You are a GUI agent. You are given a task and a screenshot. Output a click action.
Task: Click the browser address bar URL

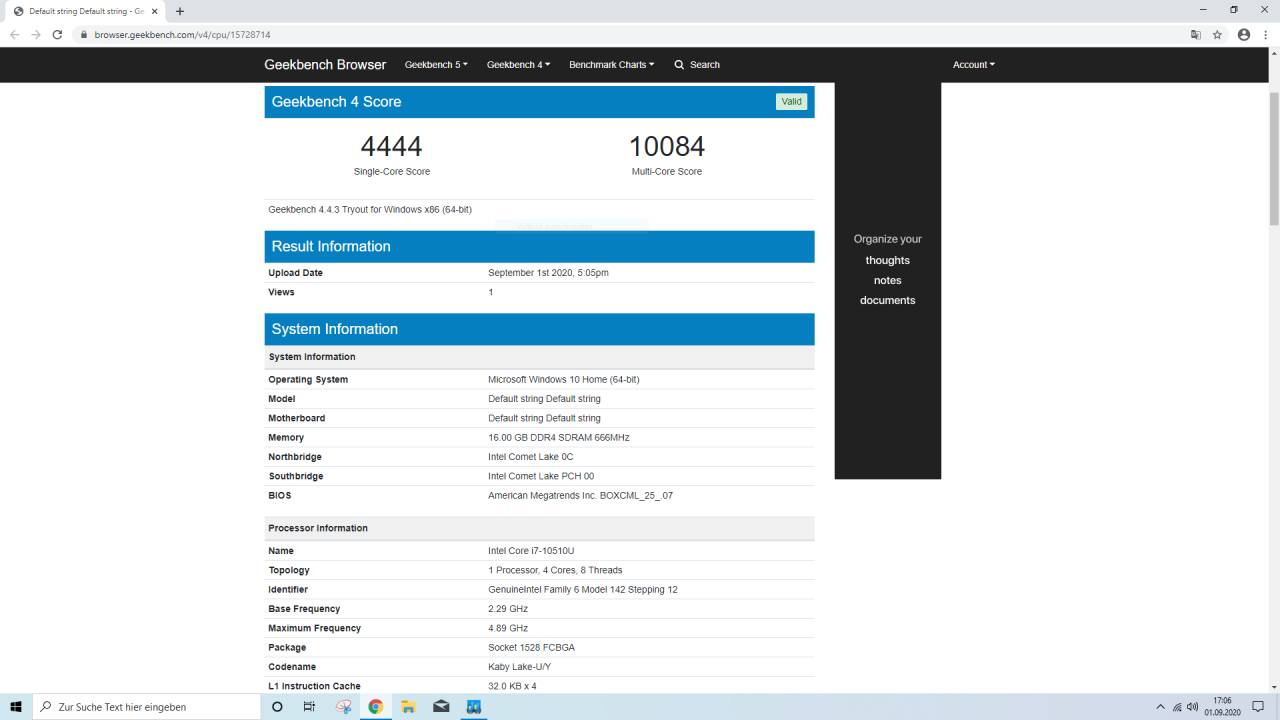[x=182, y=35]
